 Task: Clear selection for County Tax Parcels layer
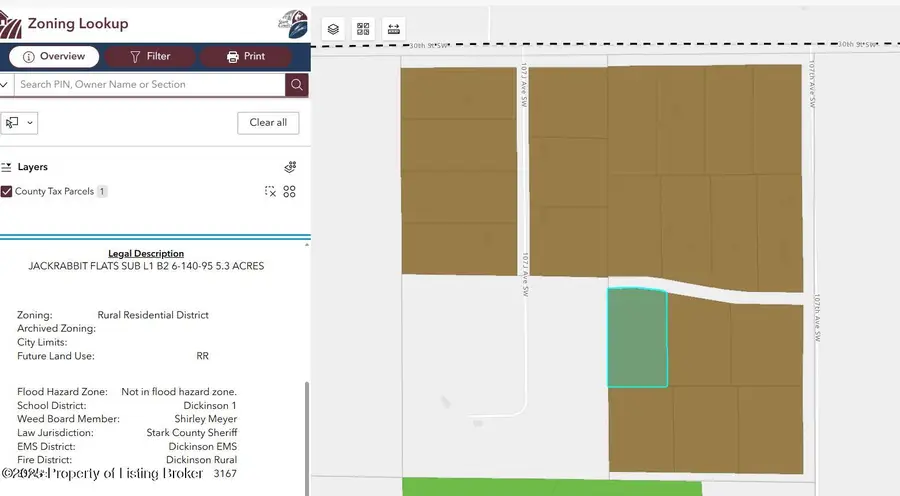click(x=270, y=192)
